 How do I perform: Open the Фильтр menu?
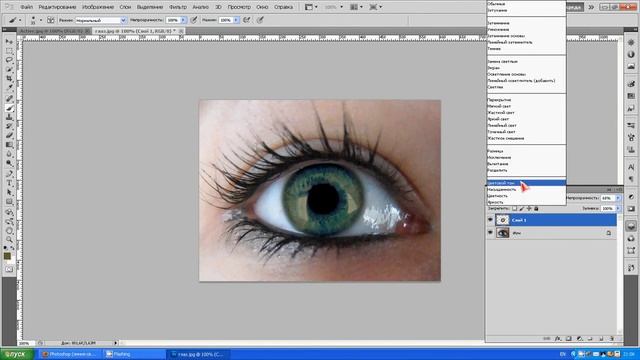point(178,7)
